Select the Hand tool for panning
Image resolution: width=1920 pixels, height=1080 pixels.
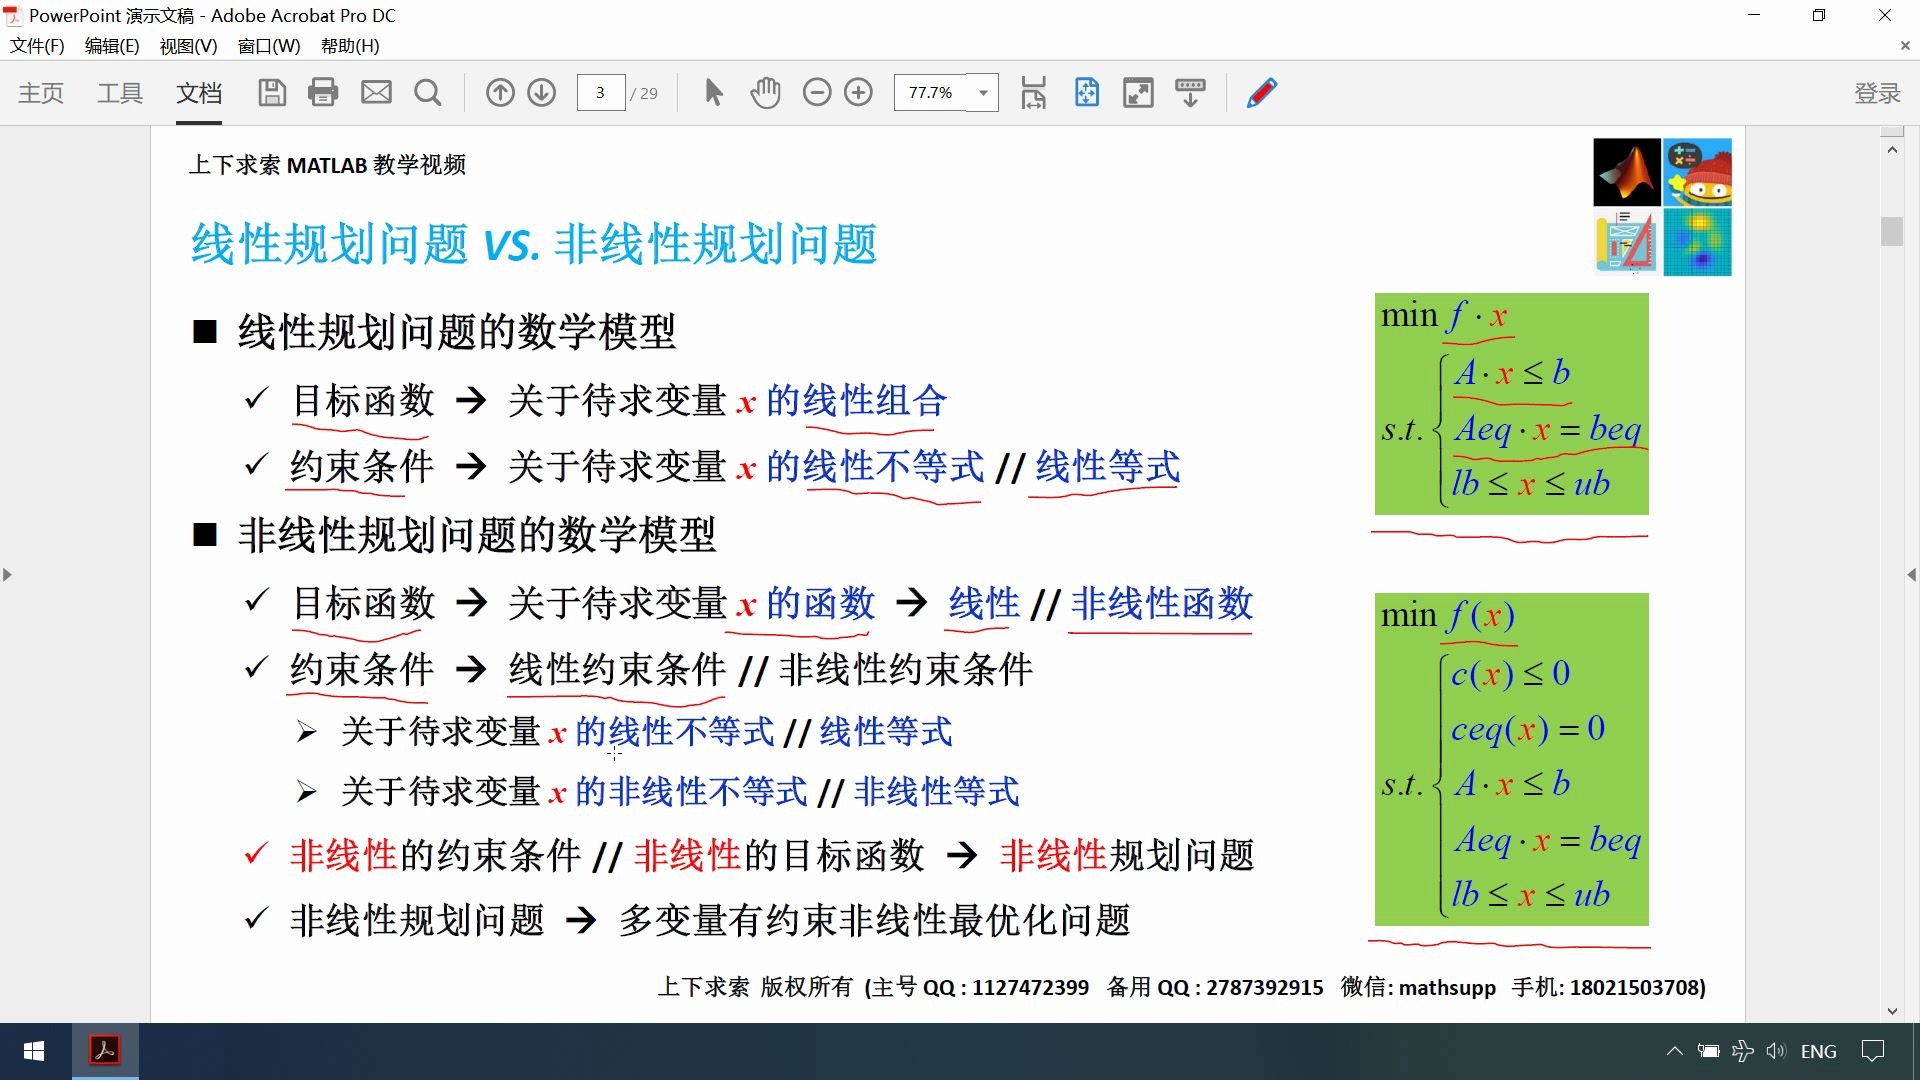click(765, 92)
